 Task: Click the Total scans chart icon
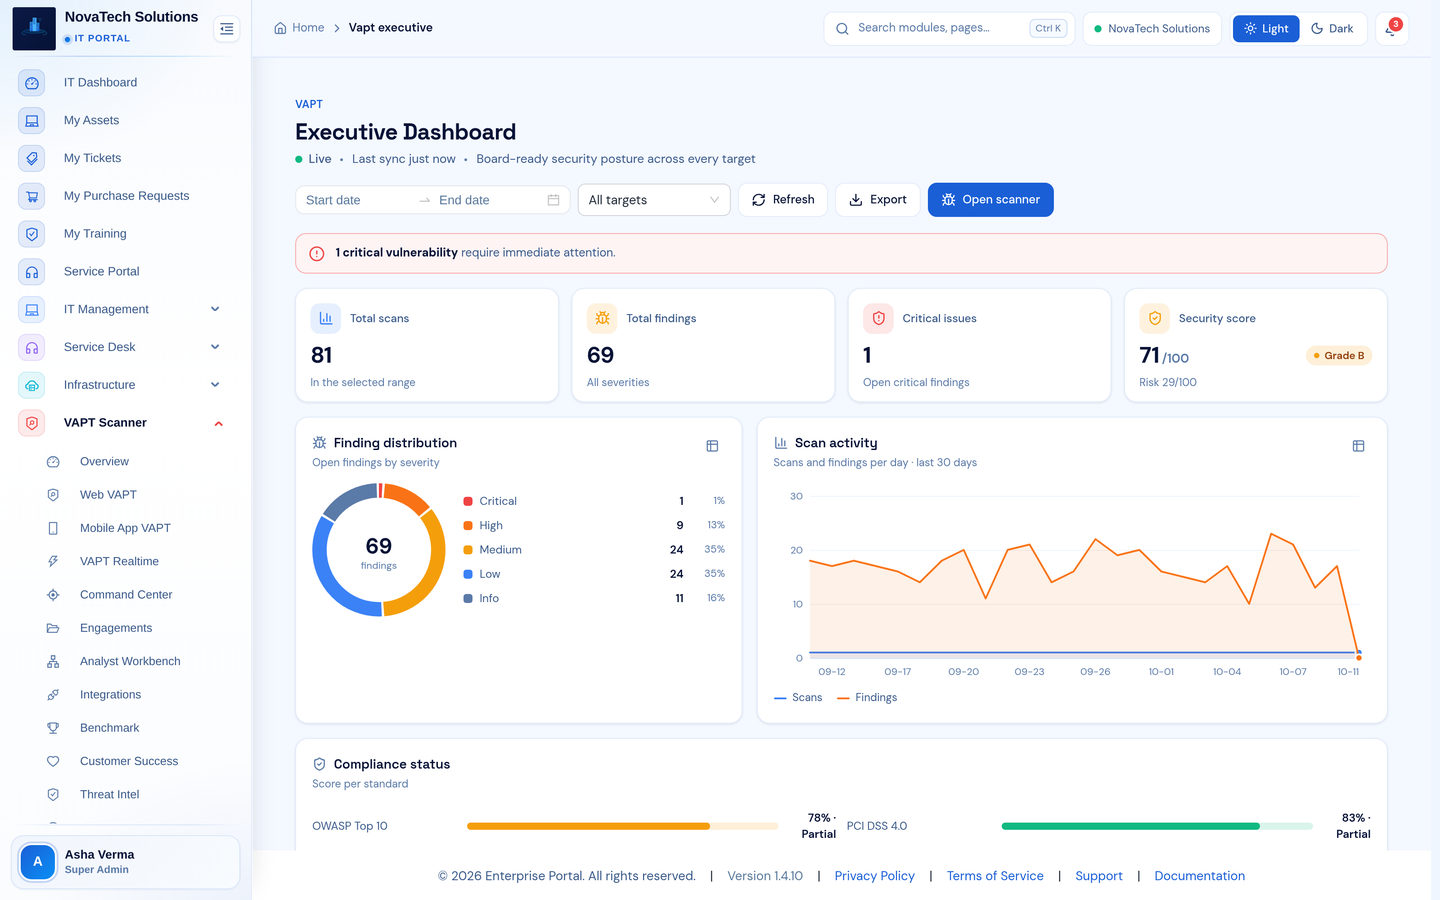(x=326, y=318)
